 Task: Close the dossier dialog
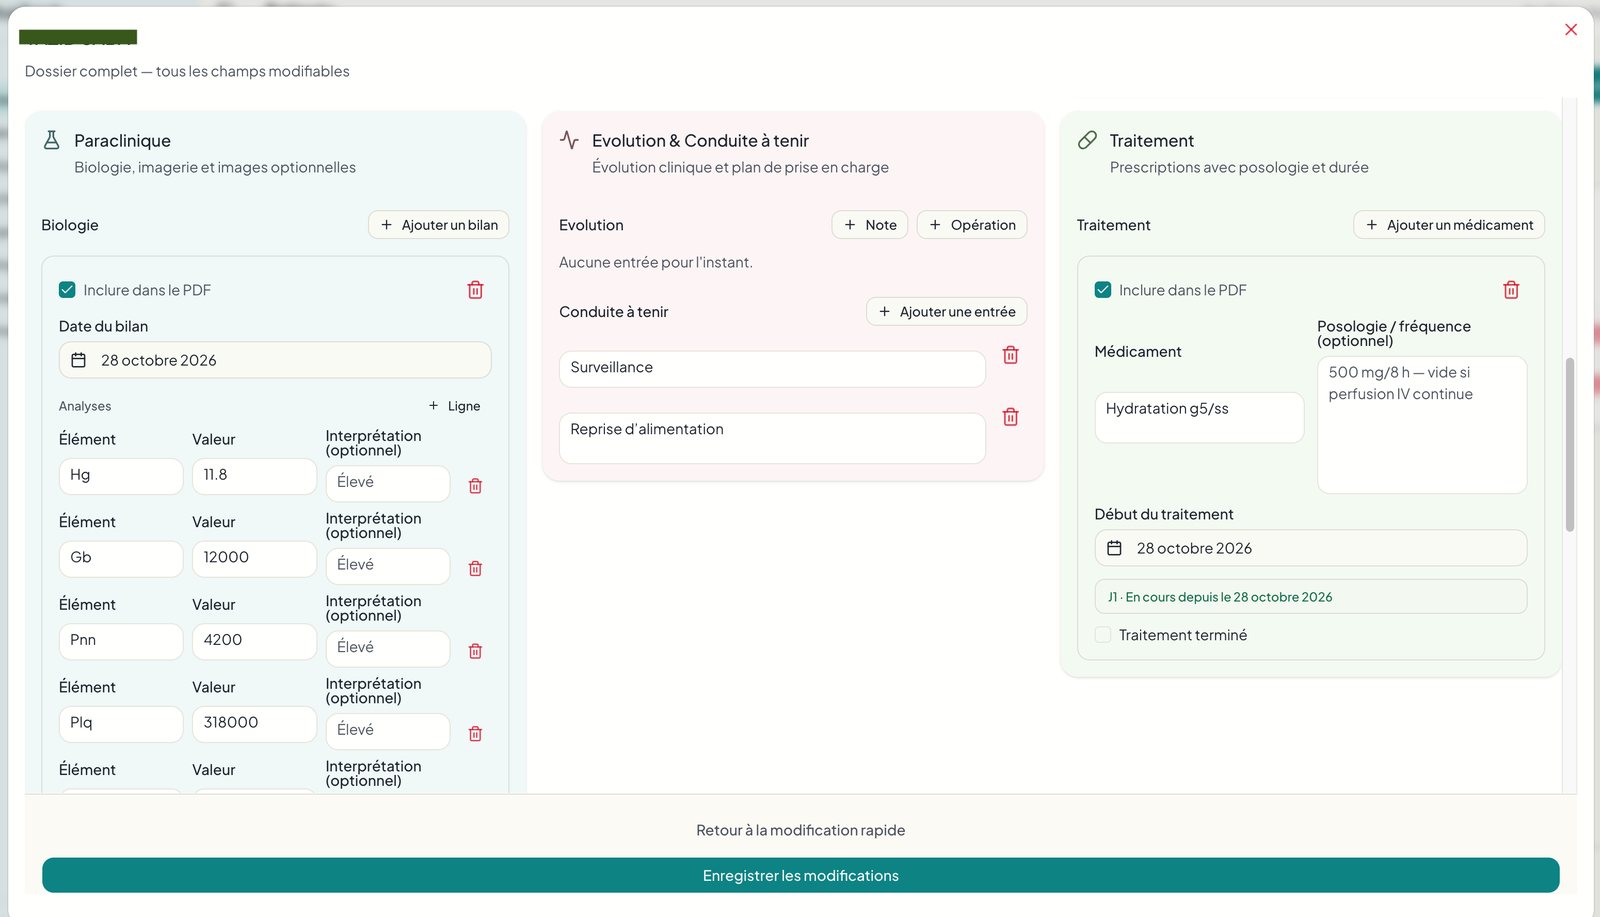pos(1571,30)
